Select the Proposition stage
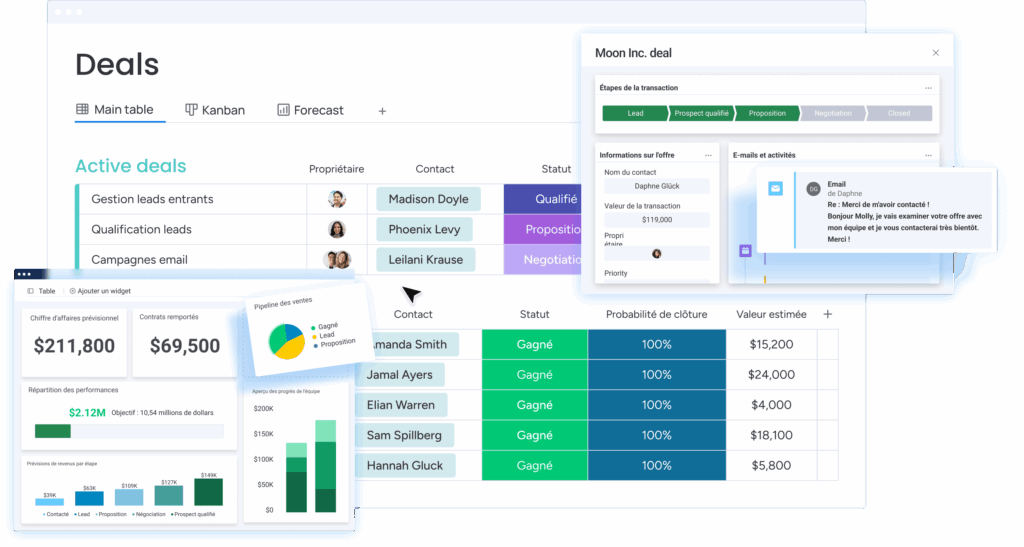The height and width of the screenshot is (547, 1024). click(767, 114)
